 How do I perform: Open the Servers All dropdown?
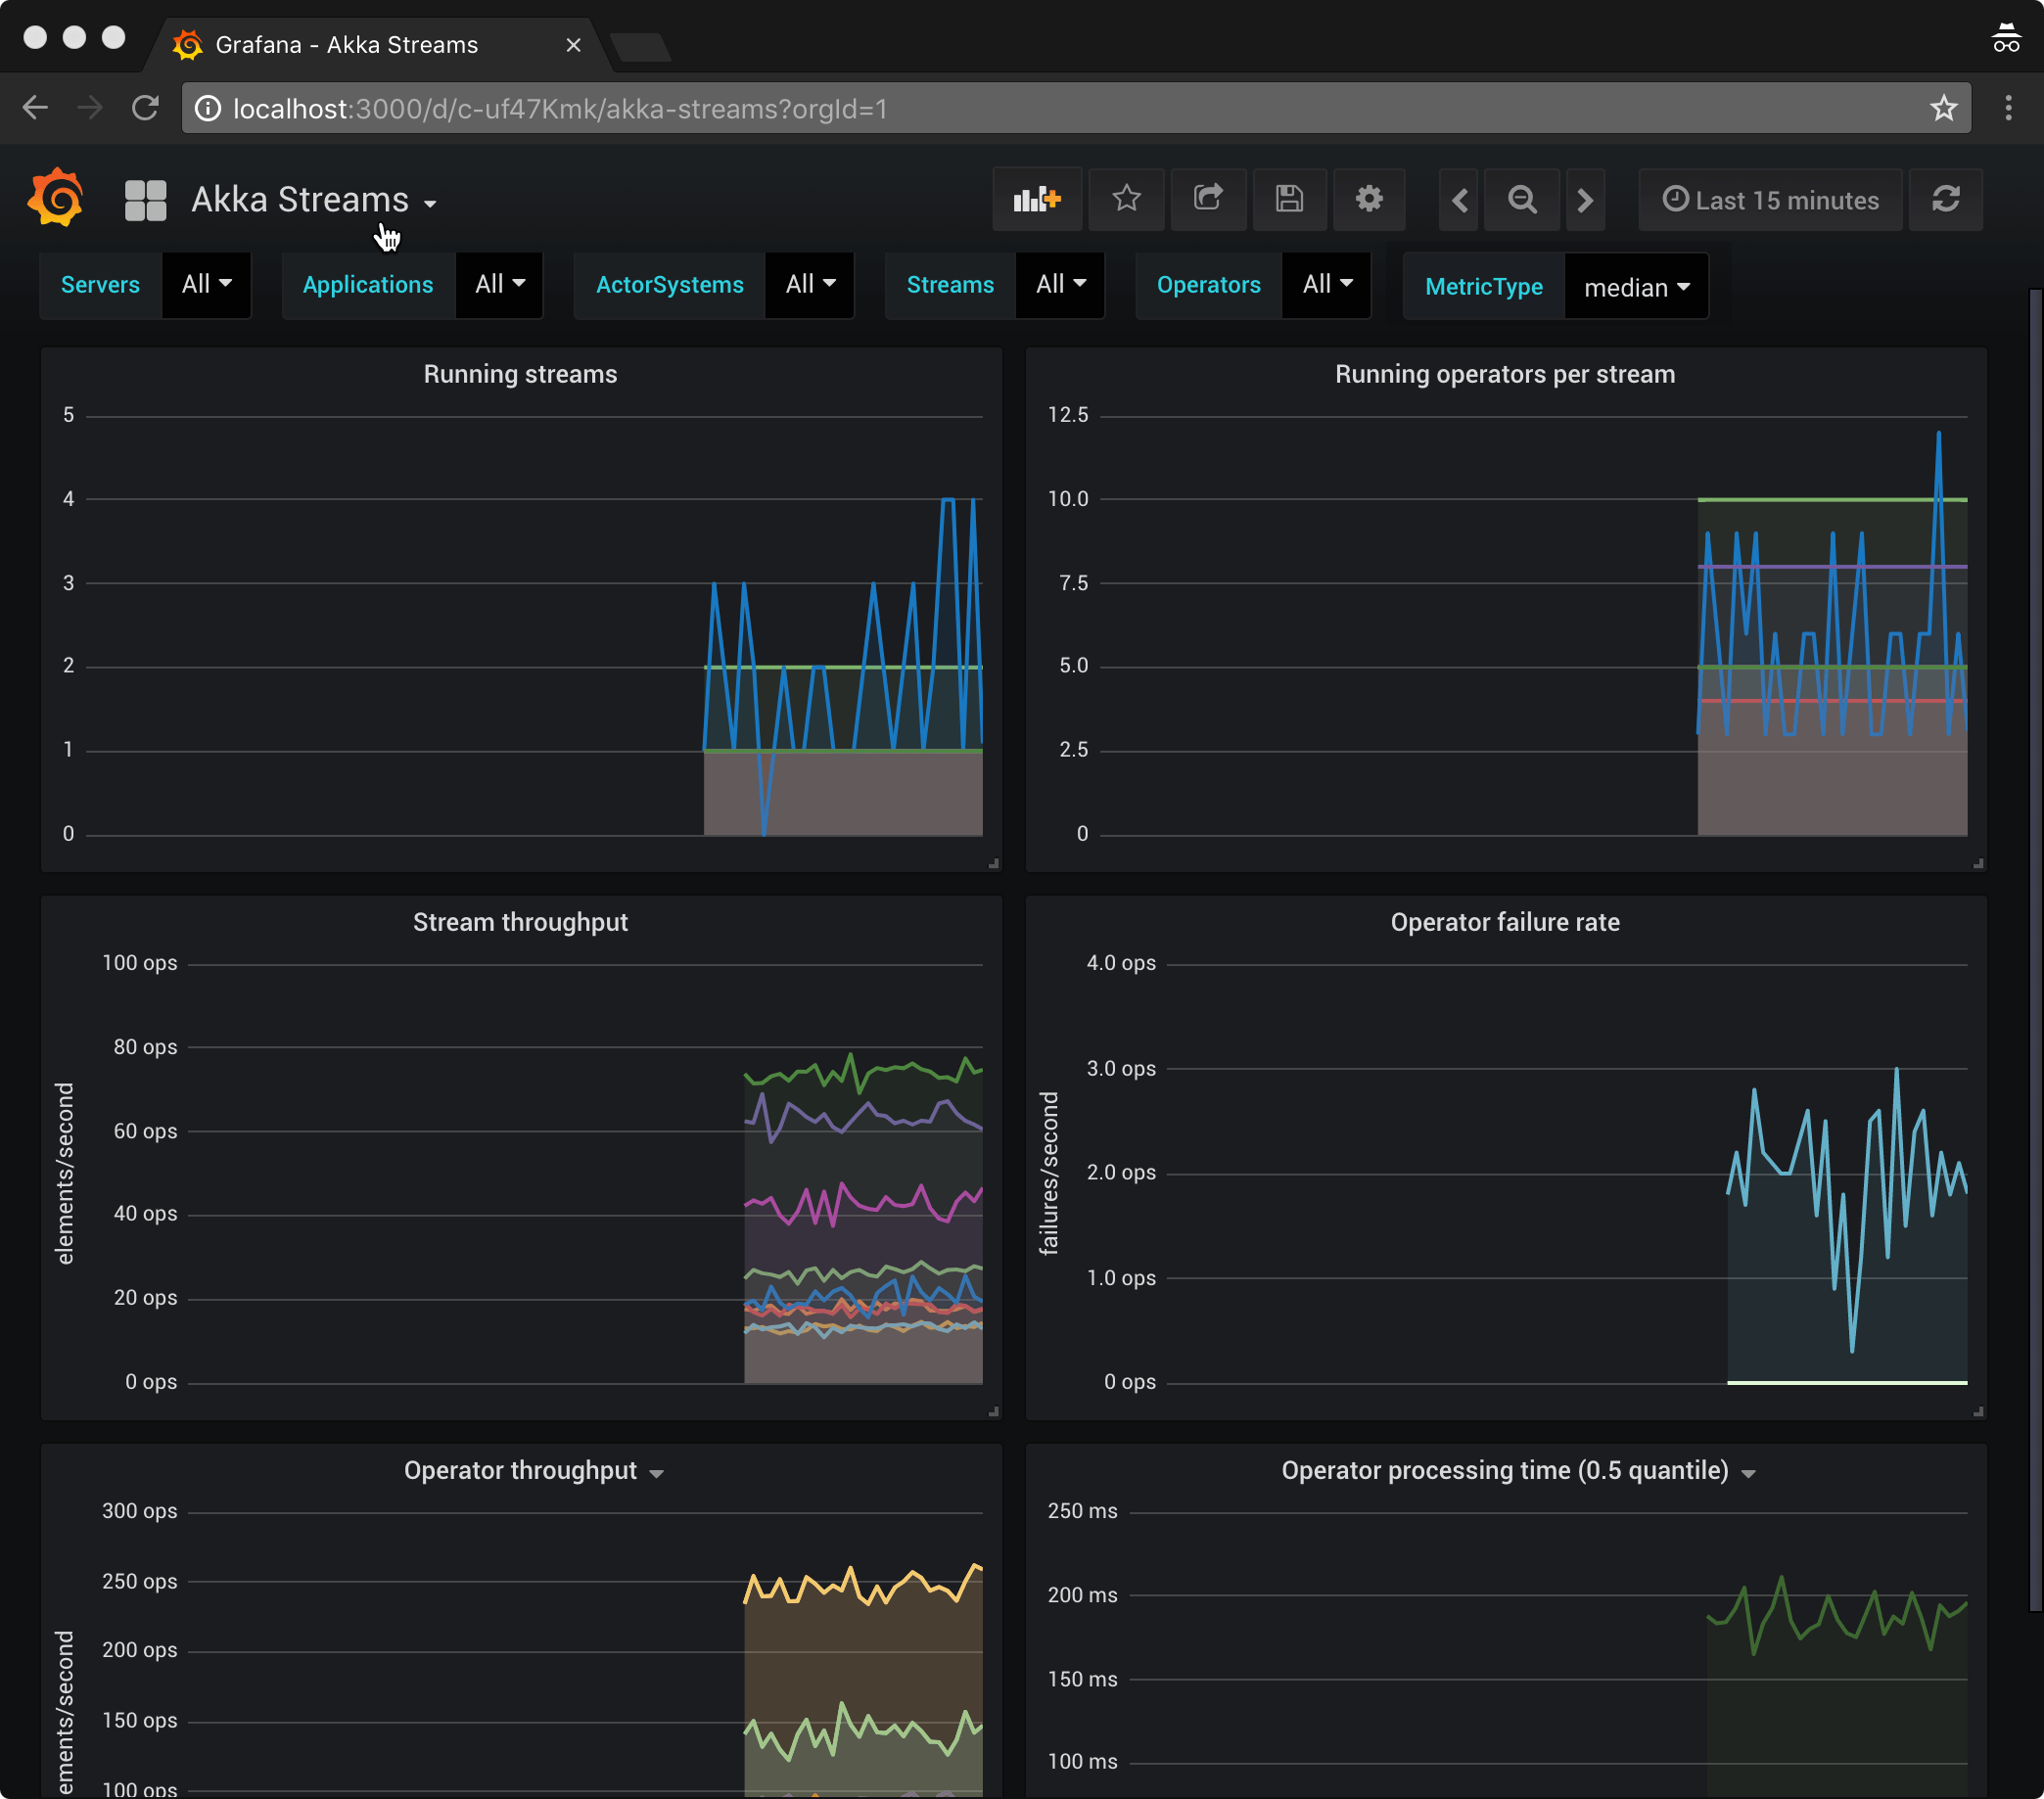coord(206,285)
